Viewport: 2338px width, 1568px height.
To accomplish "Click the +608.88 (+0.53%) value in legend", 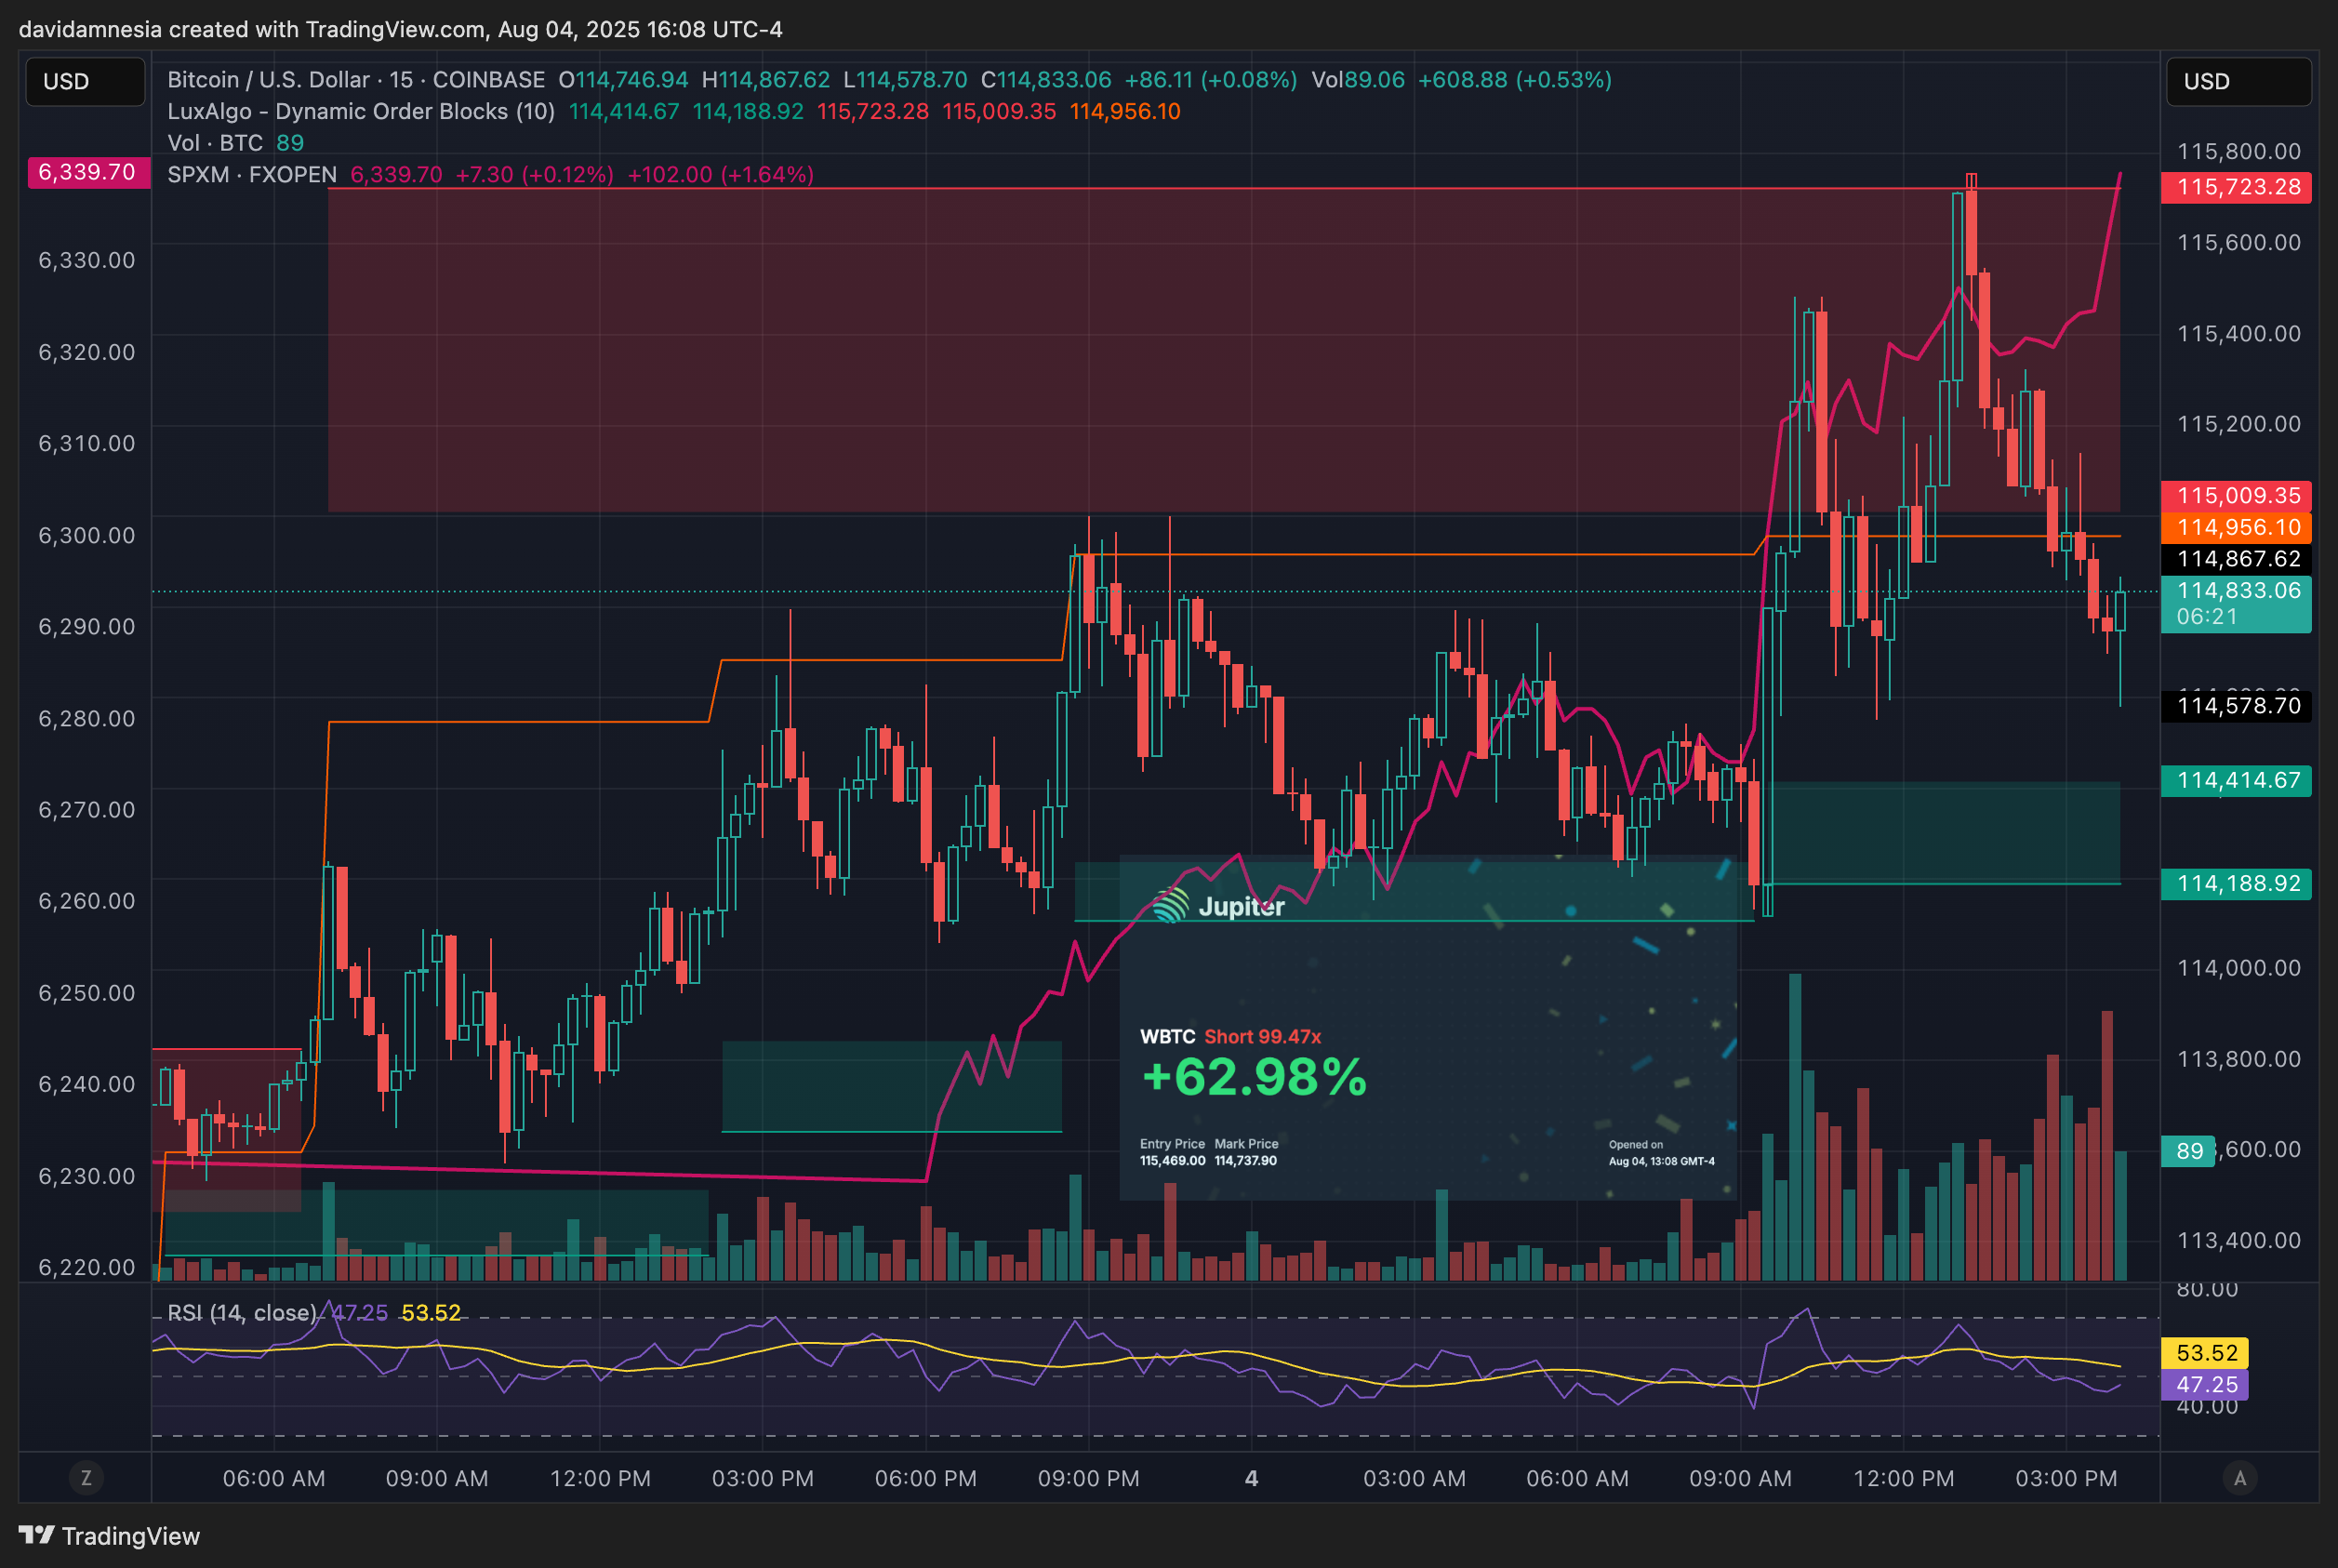I will click(x=1515, y=80).
